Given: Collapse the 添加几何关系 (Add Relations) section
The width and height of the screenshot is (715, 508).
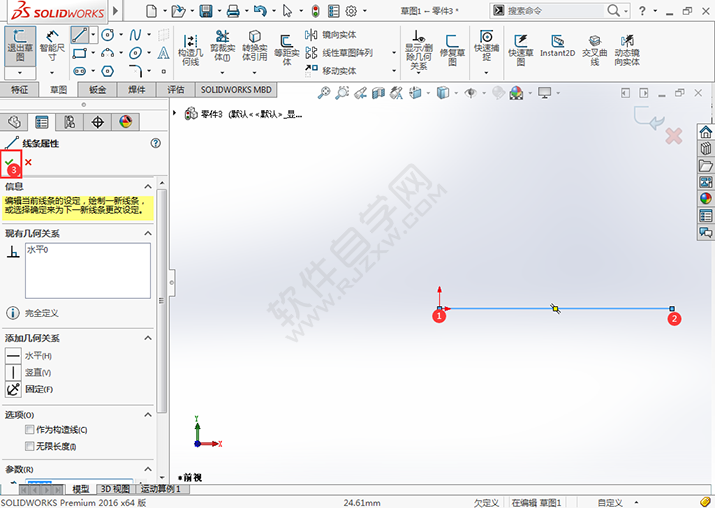Looking at the screenshot, I should [148, 338].
